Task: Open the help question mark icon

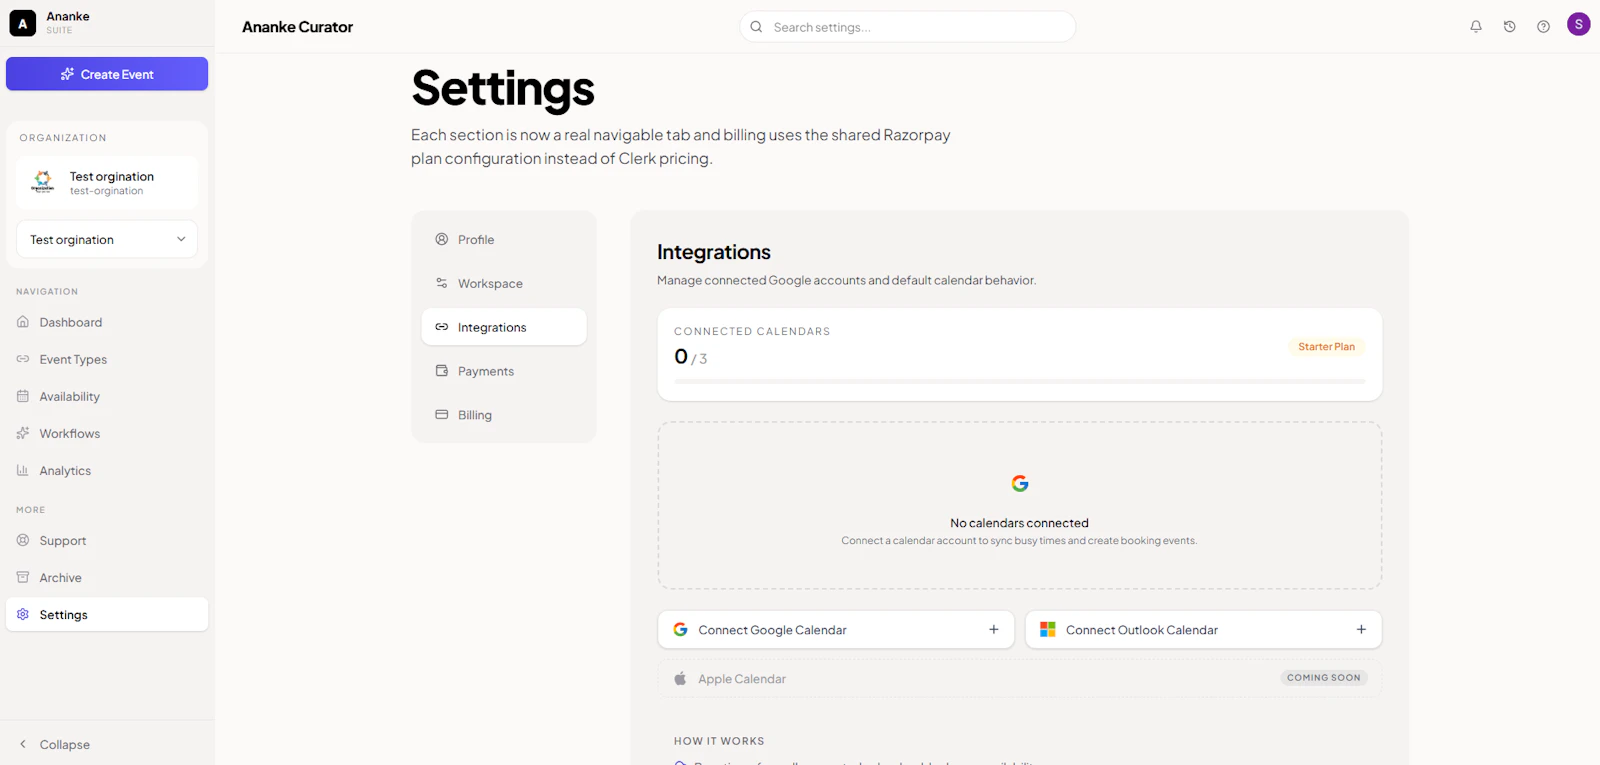Action: point(1544,27)
